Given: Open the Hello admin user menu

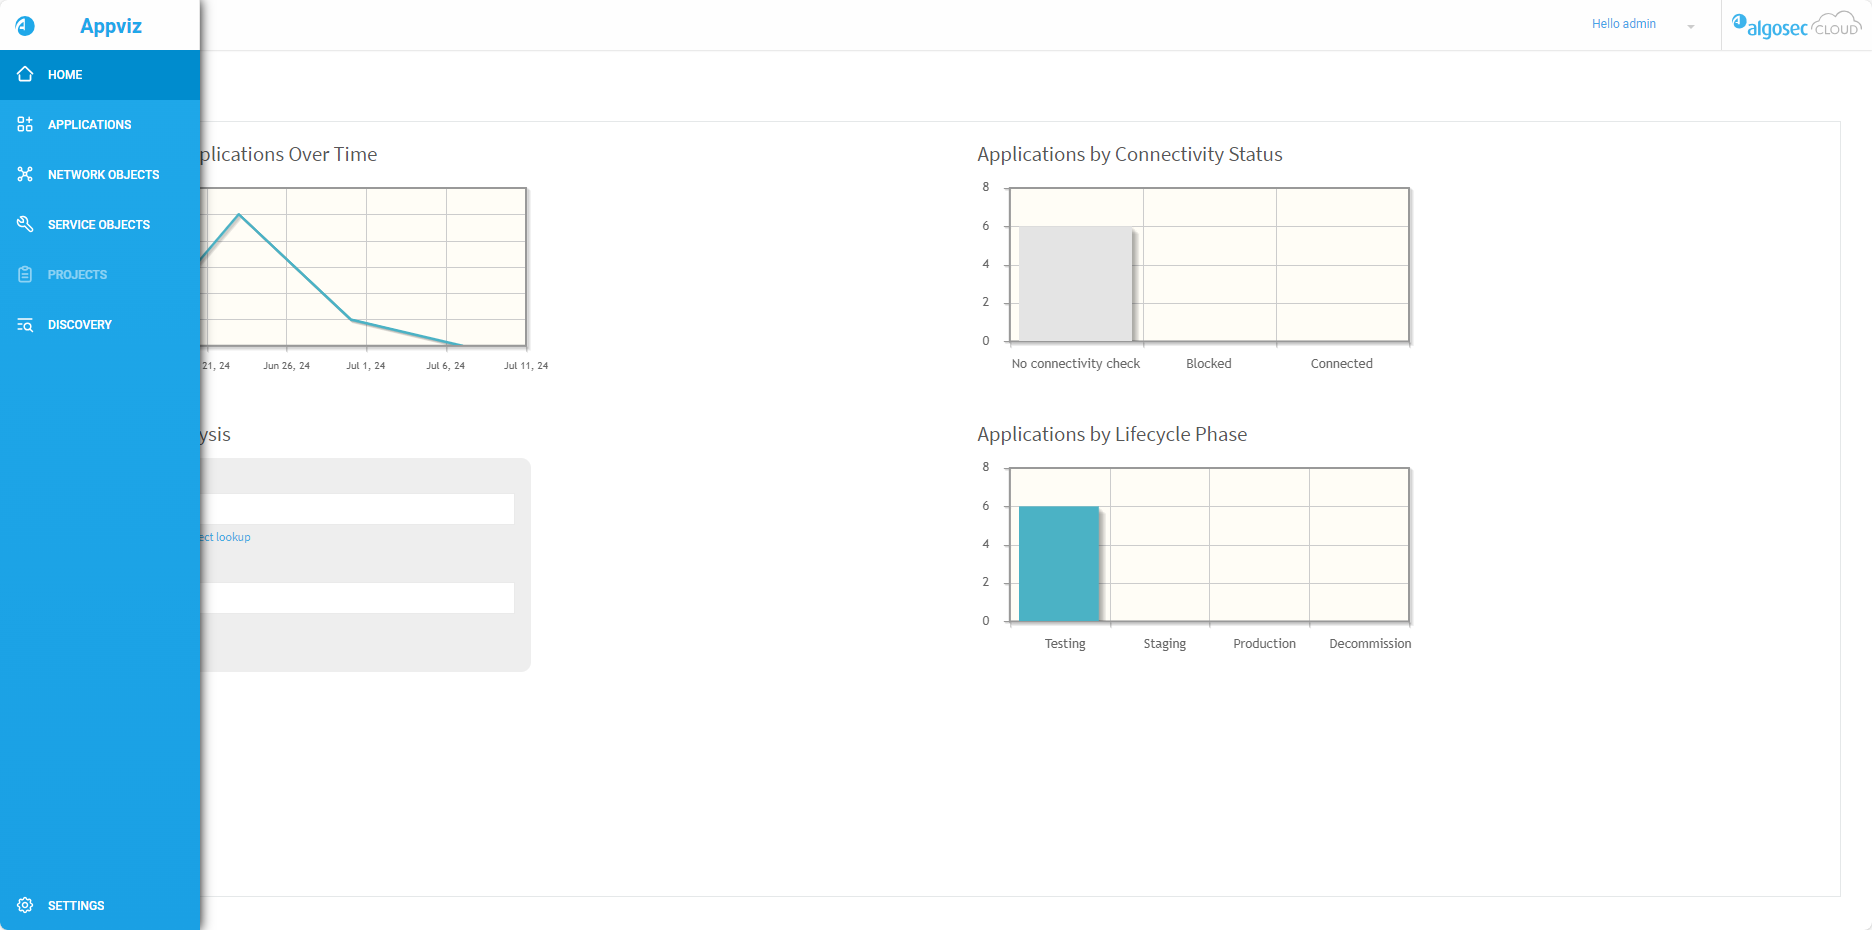Looking at the screenshot, I should [1623, 24].
